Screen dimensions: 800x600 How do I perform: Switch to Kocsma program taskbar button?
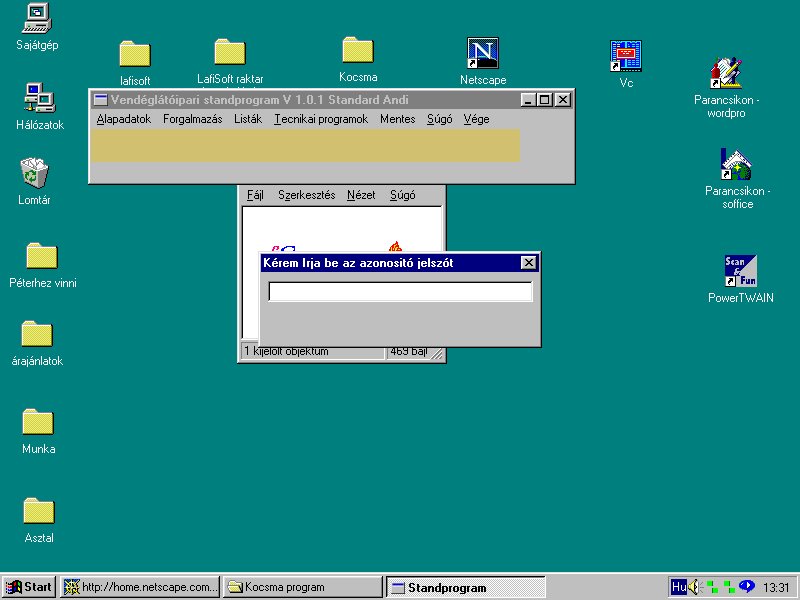302,587
